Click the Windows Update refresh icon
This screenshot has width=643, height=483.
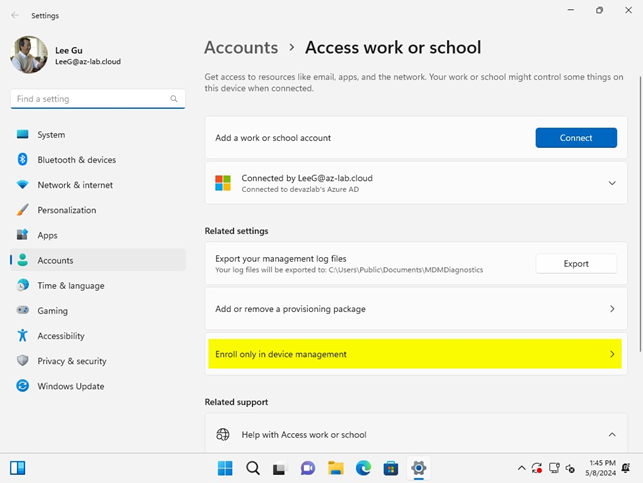23,386
